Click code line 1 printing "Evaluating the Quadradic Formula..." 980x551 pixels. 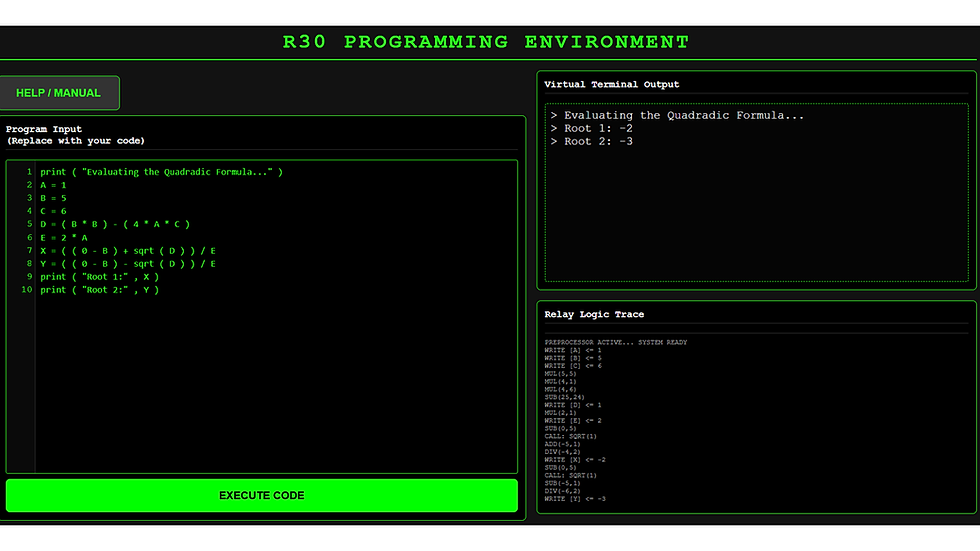pyautogui.click(x=161, y=172)
